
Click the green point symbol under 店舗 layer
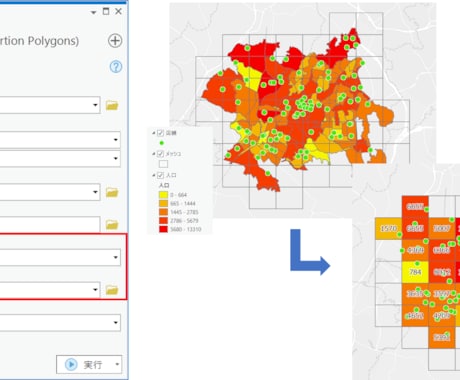(x=162, y=143)
